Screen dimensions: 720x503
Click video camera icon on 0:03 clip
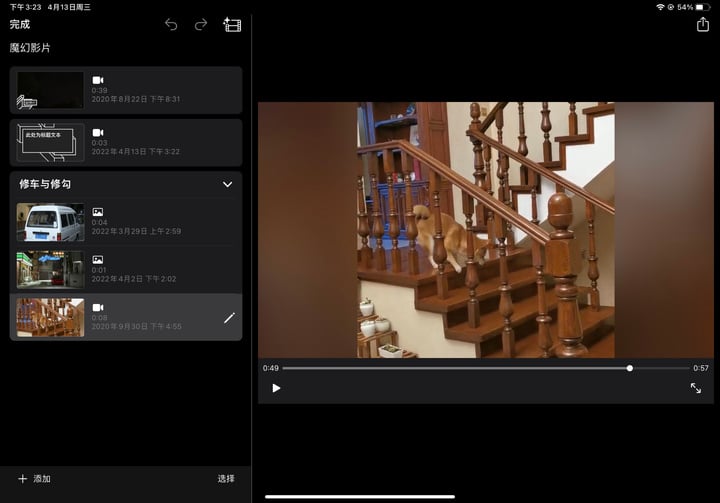98,133
